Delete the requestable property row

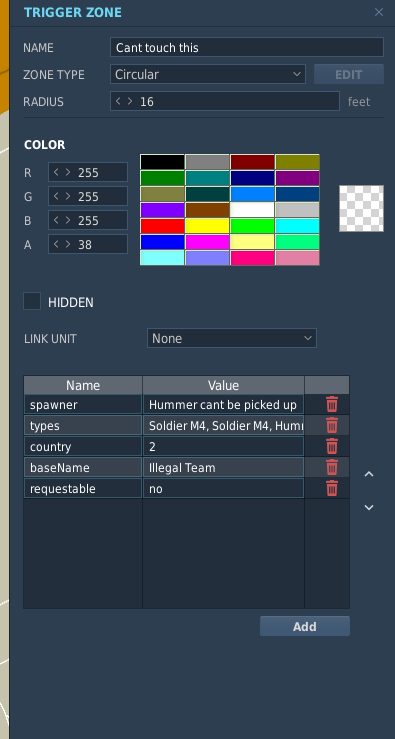click(x=332, y=488)
